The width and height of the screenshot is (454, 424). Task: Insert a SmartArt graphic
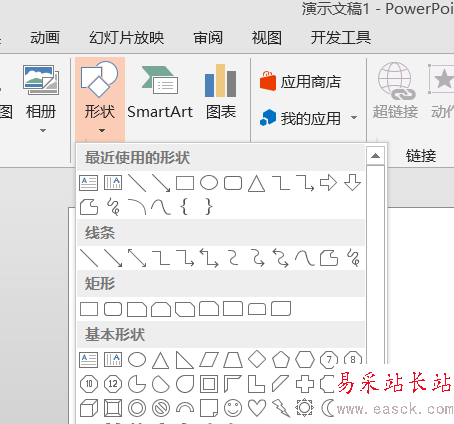click(x=160, y=92)
